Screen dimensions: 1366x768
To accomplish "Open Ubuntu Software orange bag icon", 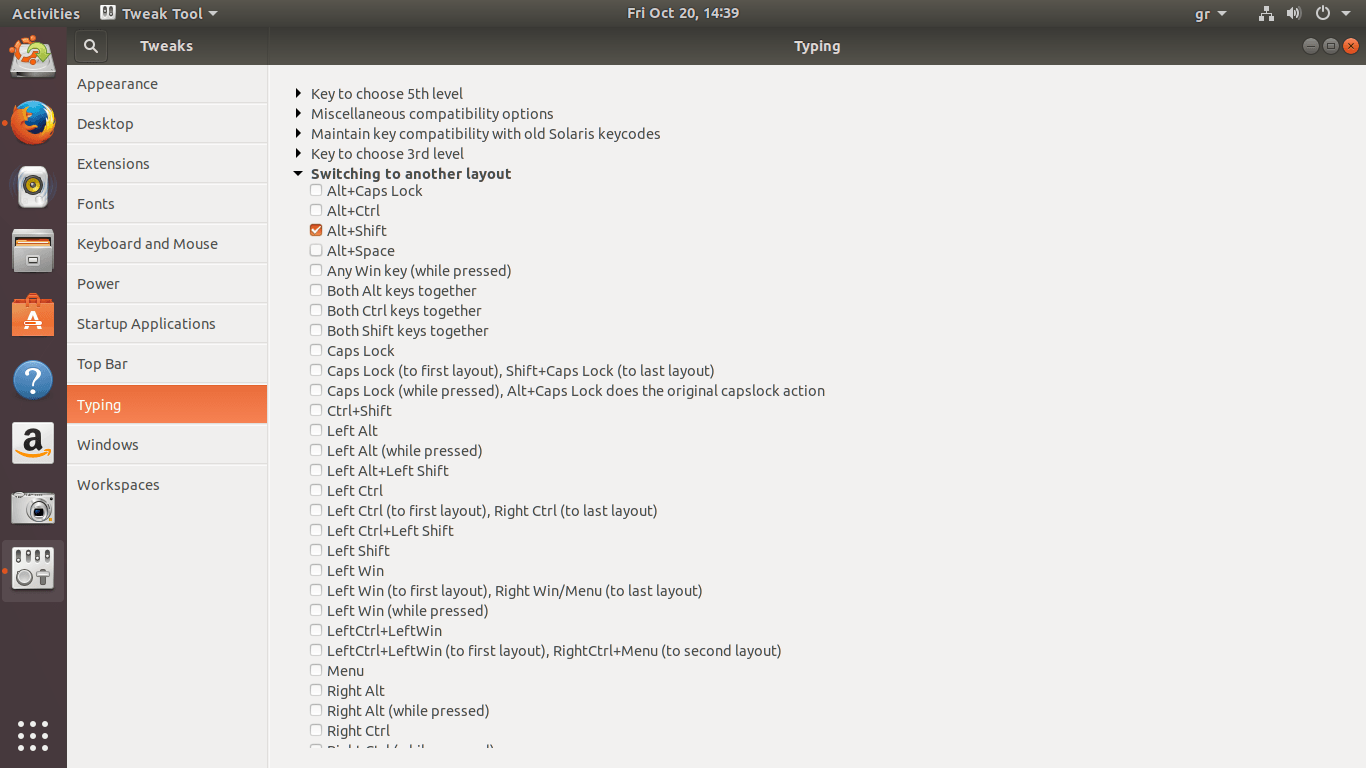I will pos(33,315).
